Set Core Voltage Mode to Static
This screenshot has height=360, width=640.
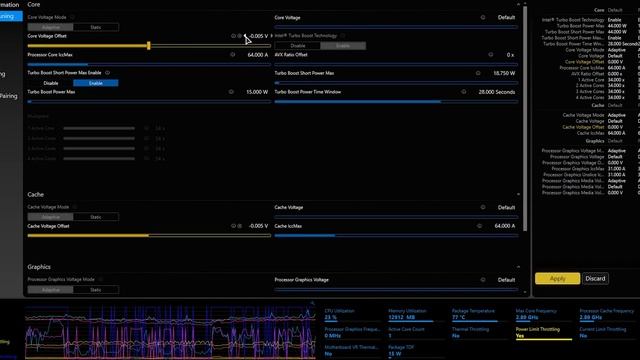96,27
